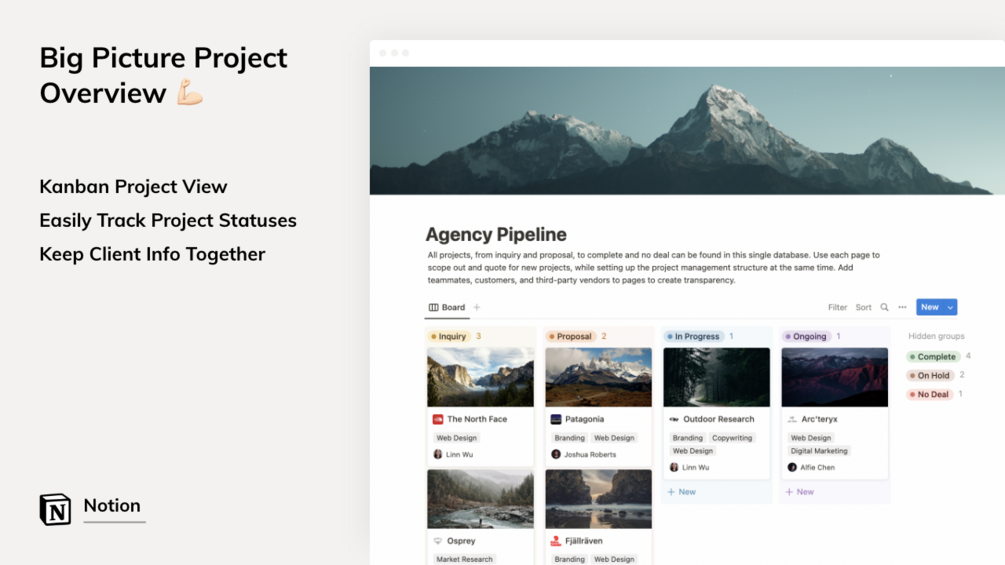
Task: Click the Patagonia logo icon
Action: (556, 419)
